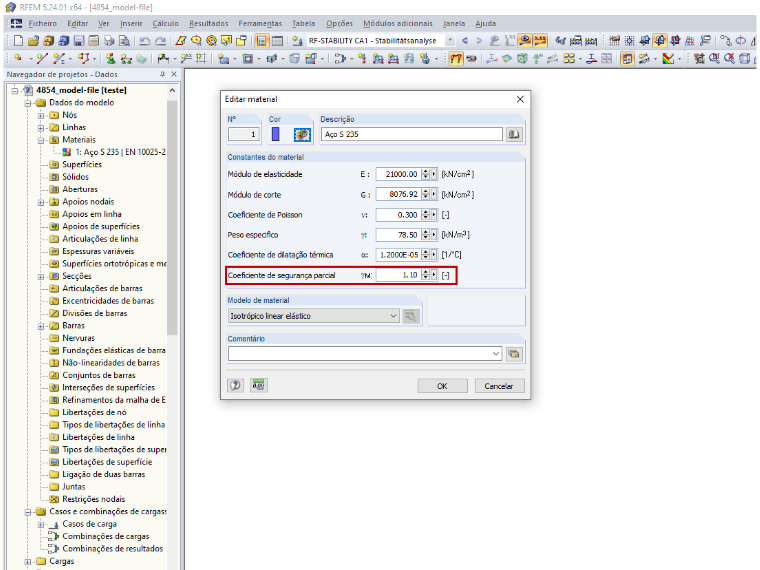Viewport: 760px width, 570px height.
Task: Click the rainbow color scale icon
Action: [668, 59]
